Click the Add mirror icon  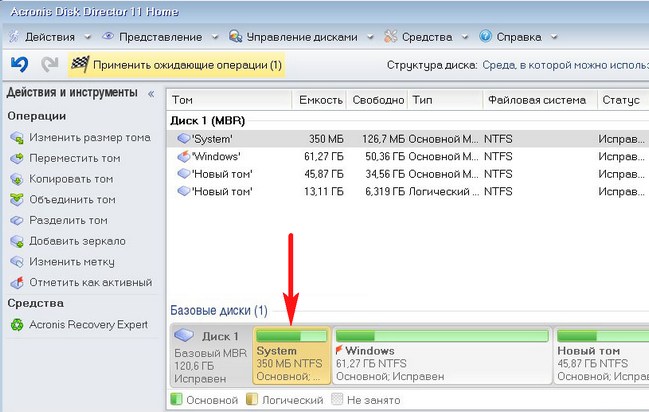pos(17,241)
